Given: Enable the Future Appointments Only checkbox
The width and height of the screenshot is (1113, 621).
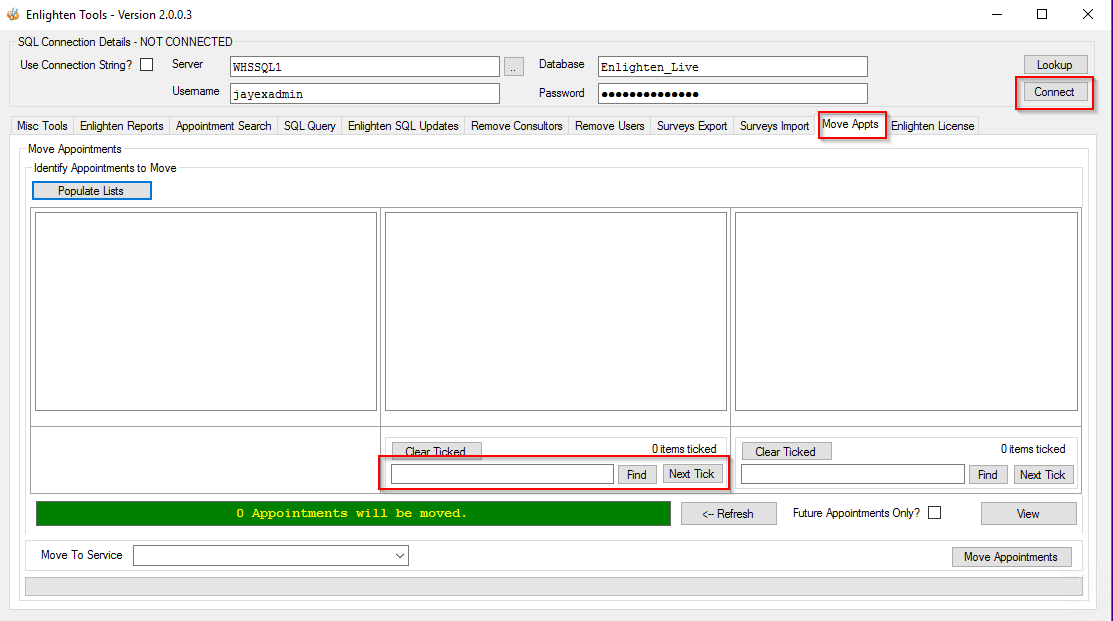Looking at the screenshot, I should pos(935,512).
